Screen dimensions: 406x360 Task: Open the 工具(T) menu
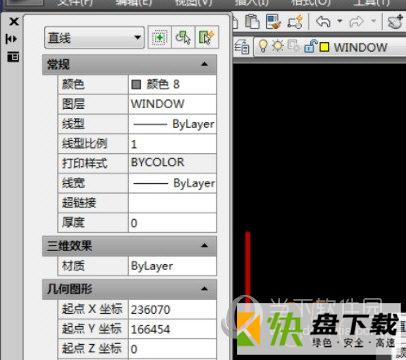tap(371, 3)
